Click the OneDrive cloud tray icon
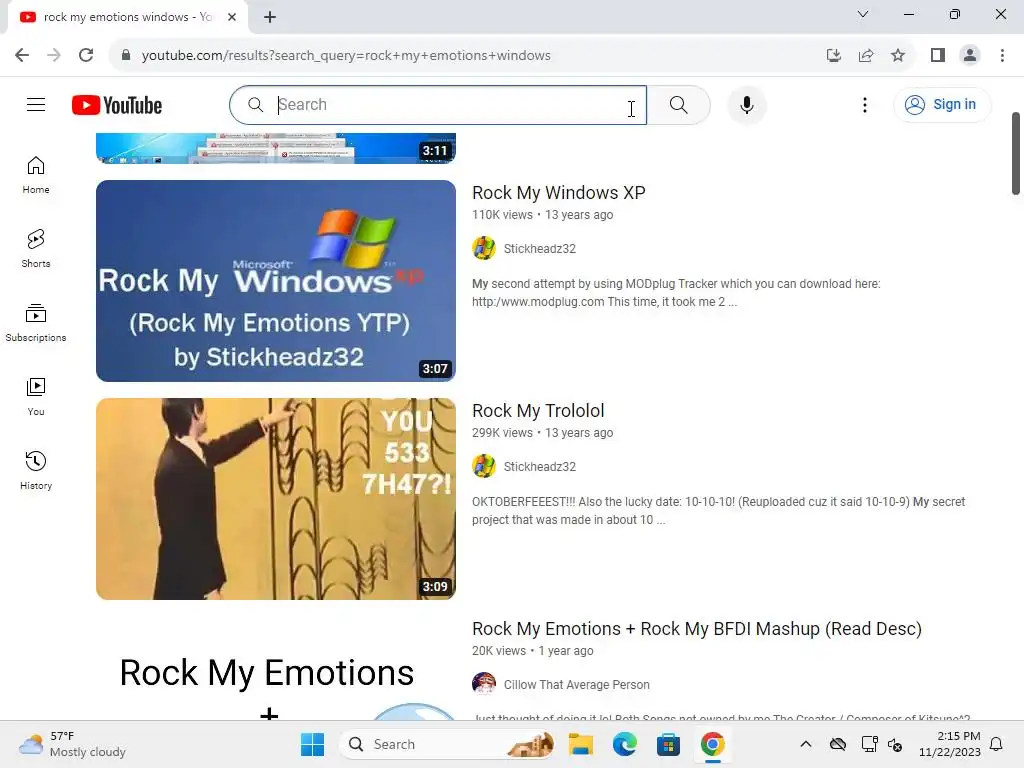This screenshot has height=768, width=1024. (x=838, y=744)
